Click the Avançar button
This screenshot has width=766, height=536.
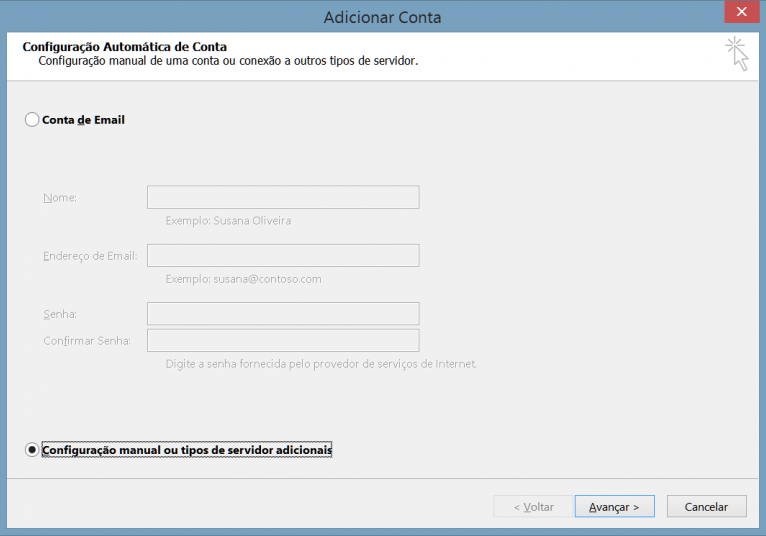pos(614,507)
